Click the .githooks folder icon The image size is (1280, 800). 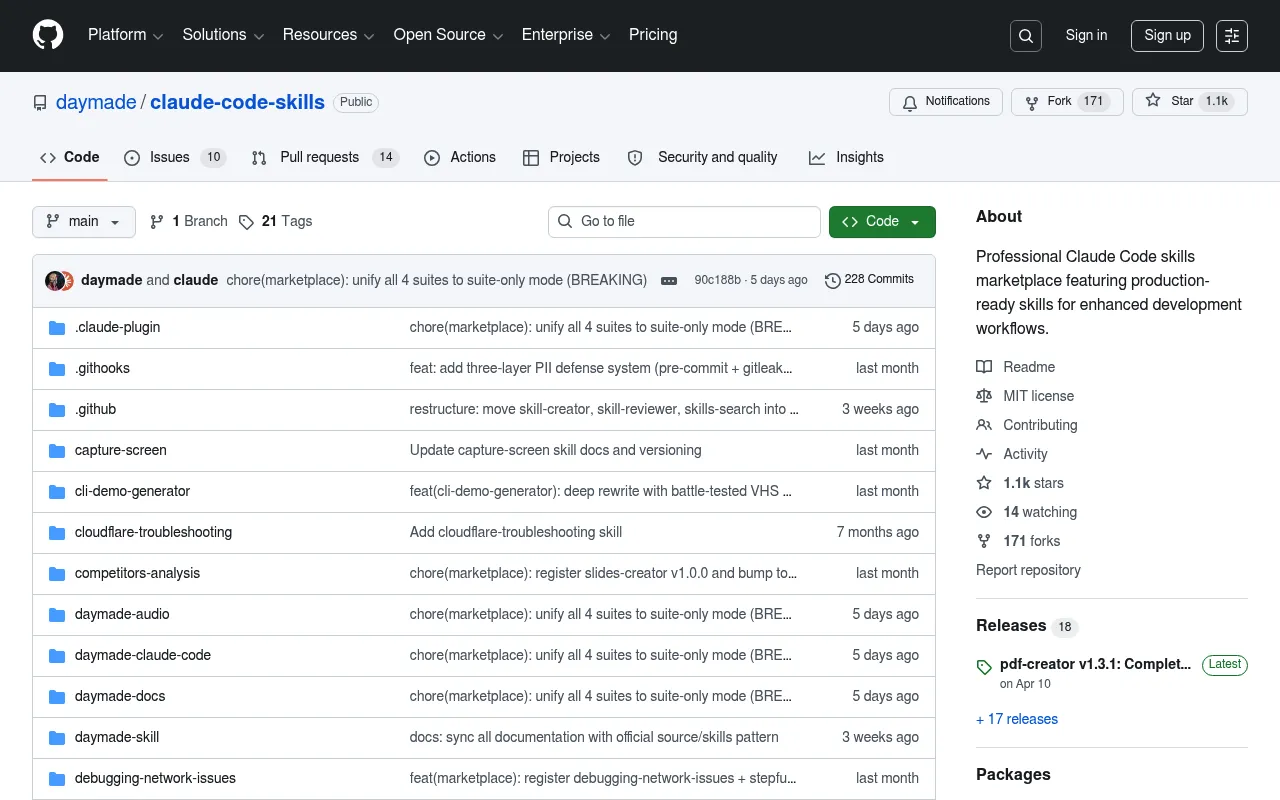[57, 369]
